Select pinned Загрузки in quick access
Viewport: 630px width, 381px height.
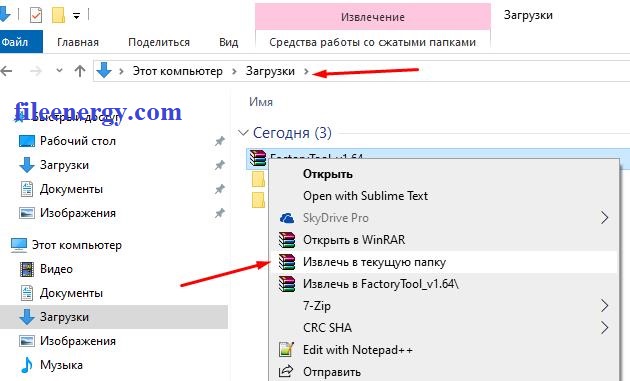pos(64,165)
